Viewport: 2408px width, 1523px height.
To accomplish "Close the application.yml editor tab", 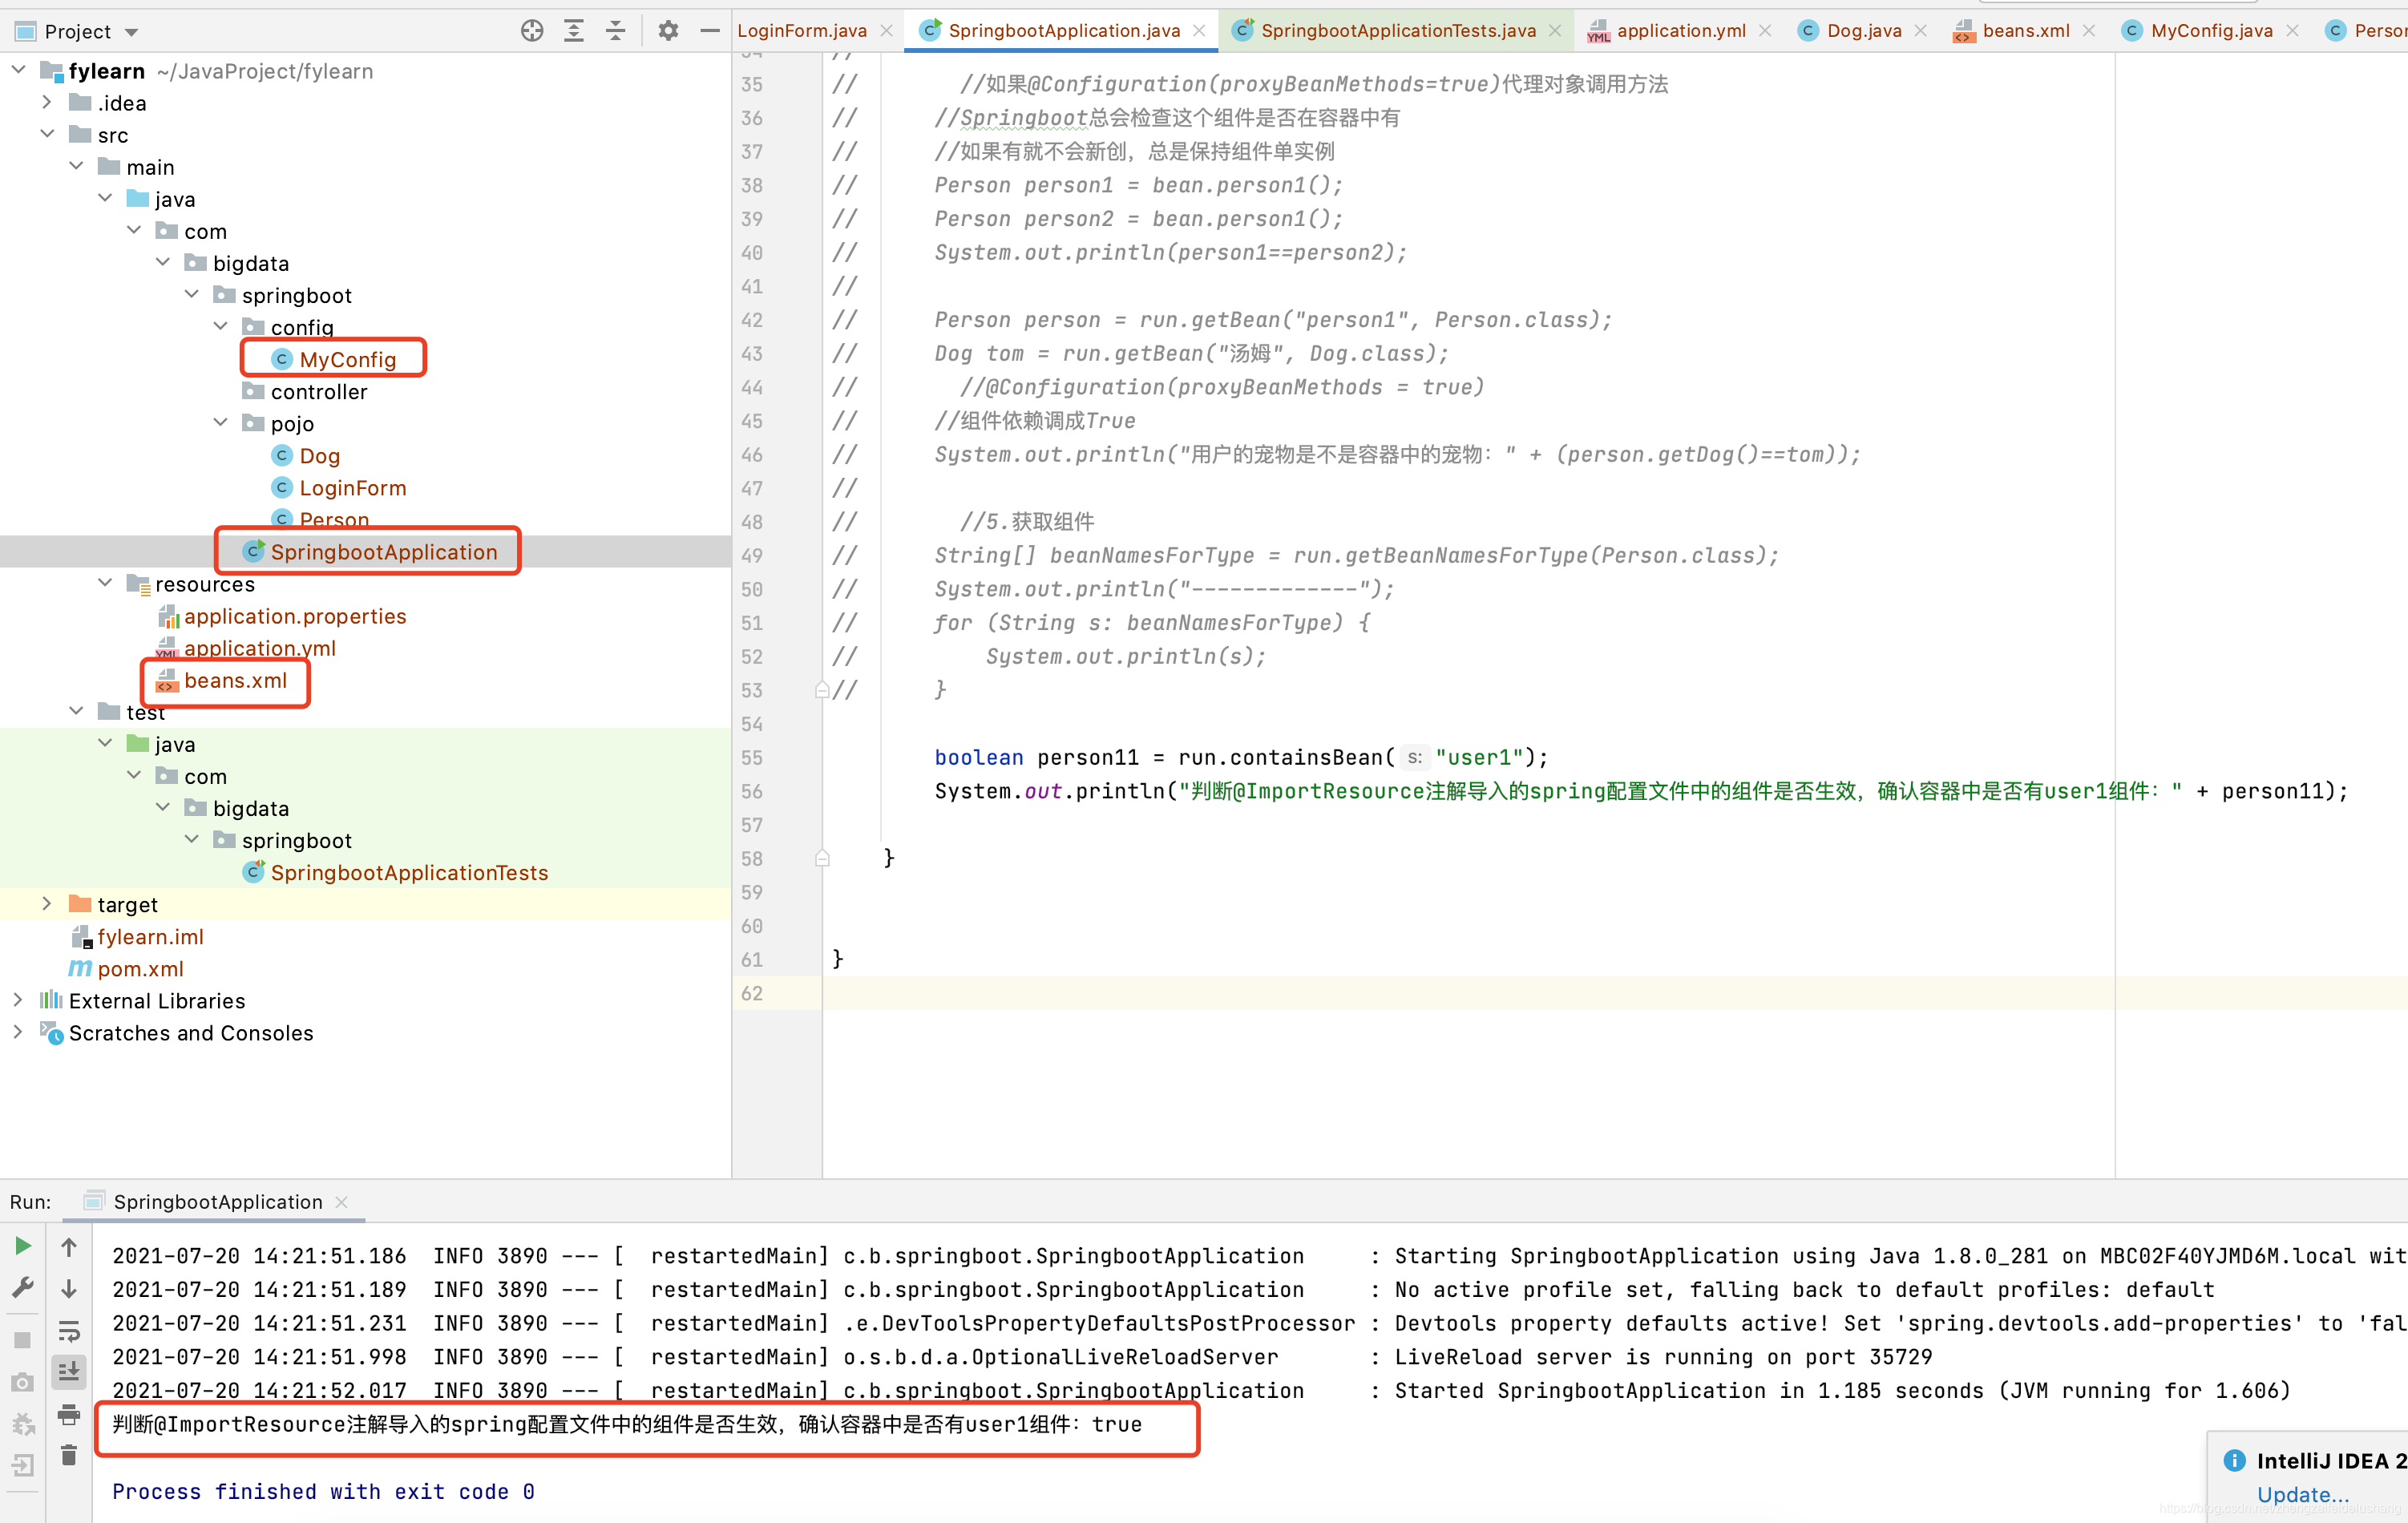I will click(x=1765, y=31).
